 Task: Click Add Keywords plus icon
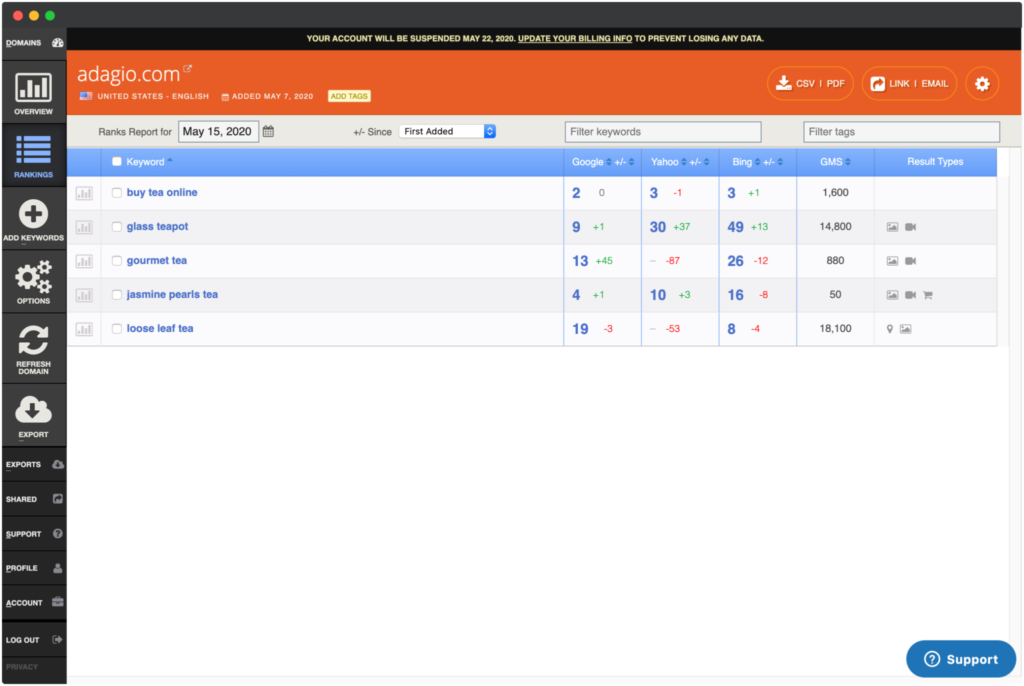(33, 214)
